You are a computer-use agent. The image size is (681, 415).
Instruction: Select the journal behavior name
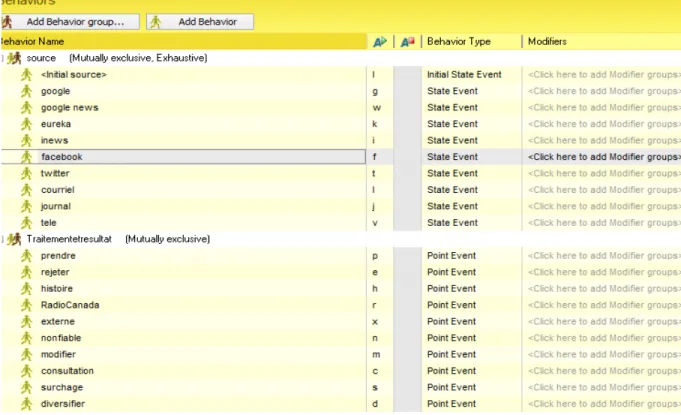[x=56, y=206]
